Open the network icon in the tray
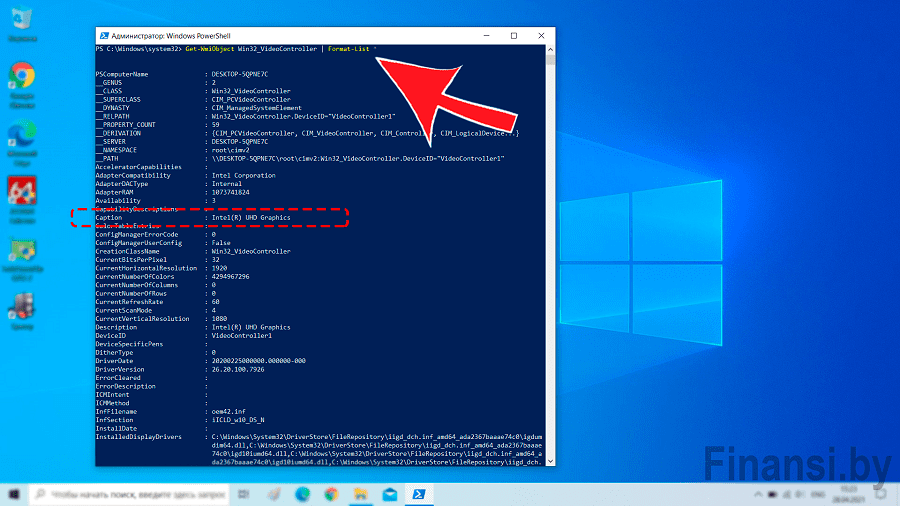The height and width of the screenshot is (506, 900). tap(786, 494)
